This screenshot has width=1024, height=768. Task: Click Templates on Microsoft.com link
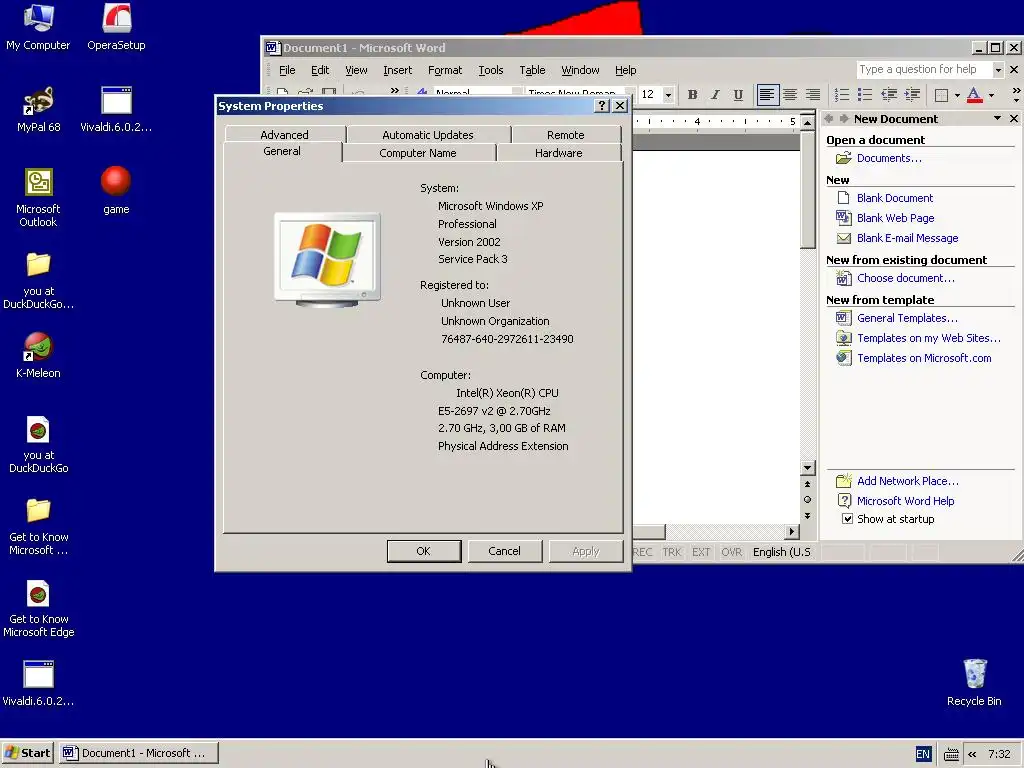pyautogui.click(x=924, y=358)
